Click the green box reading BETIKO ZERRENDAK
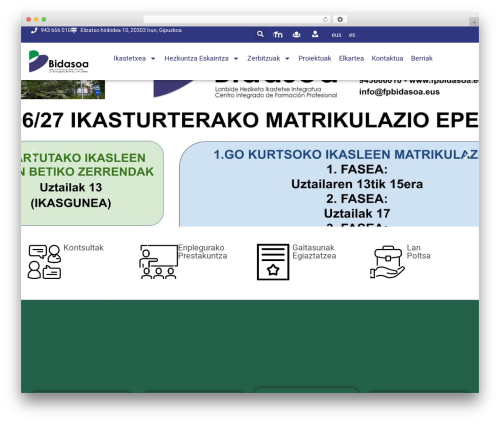The width and height of the screenshot is (500, 423). 92,183
